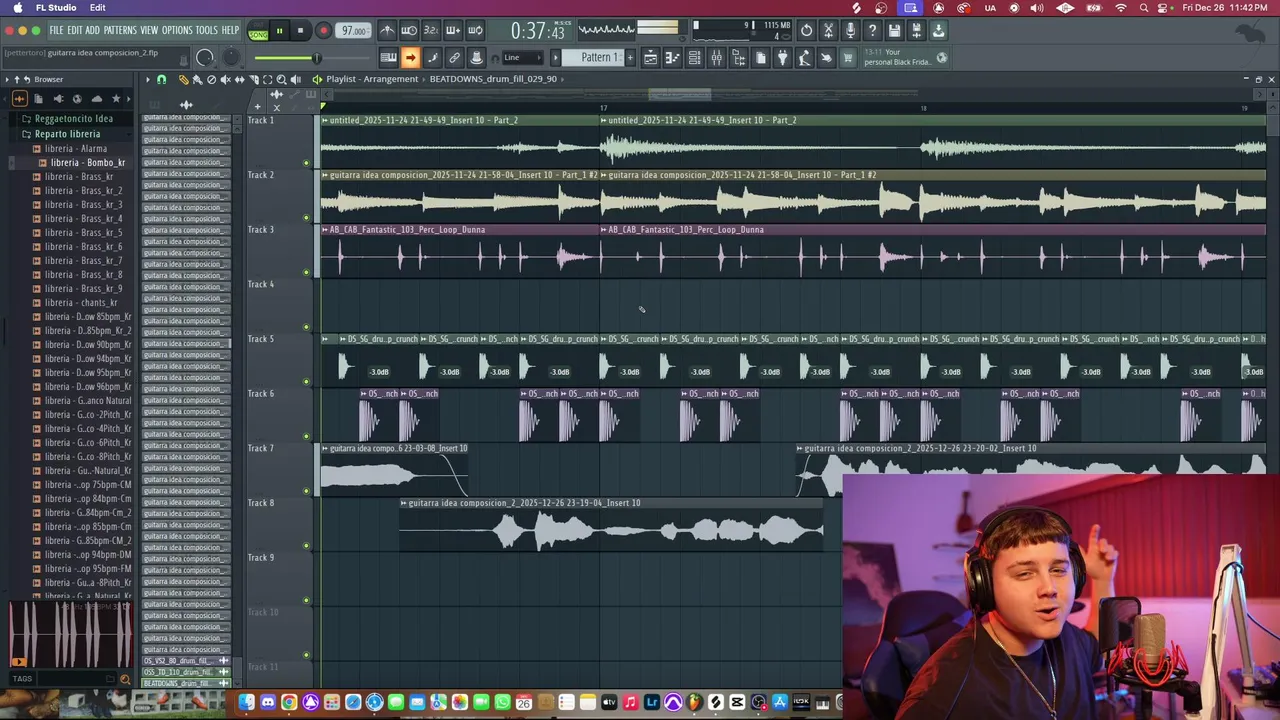Screen dimensions: 1280x720
Task: Open the TOOLS menu
Action: click(206, 31)
